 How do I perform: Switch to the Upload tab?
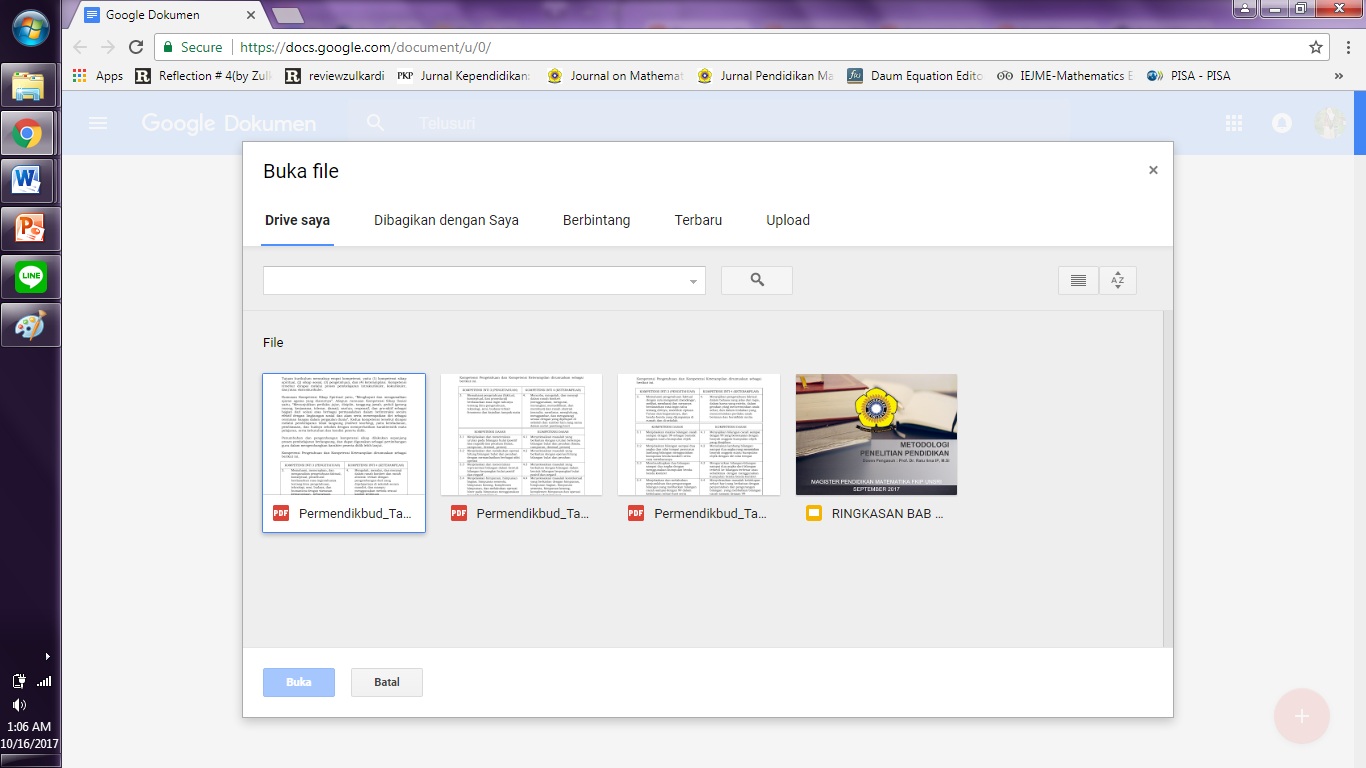787,220
